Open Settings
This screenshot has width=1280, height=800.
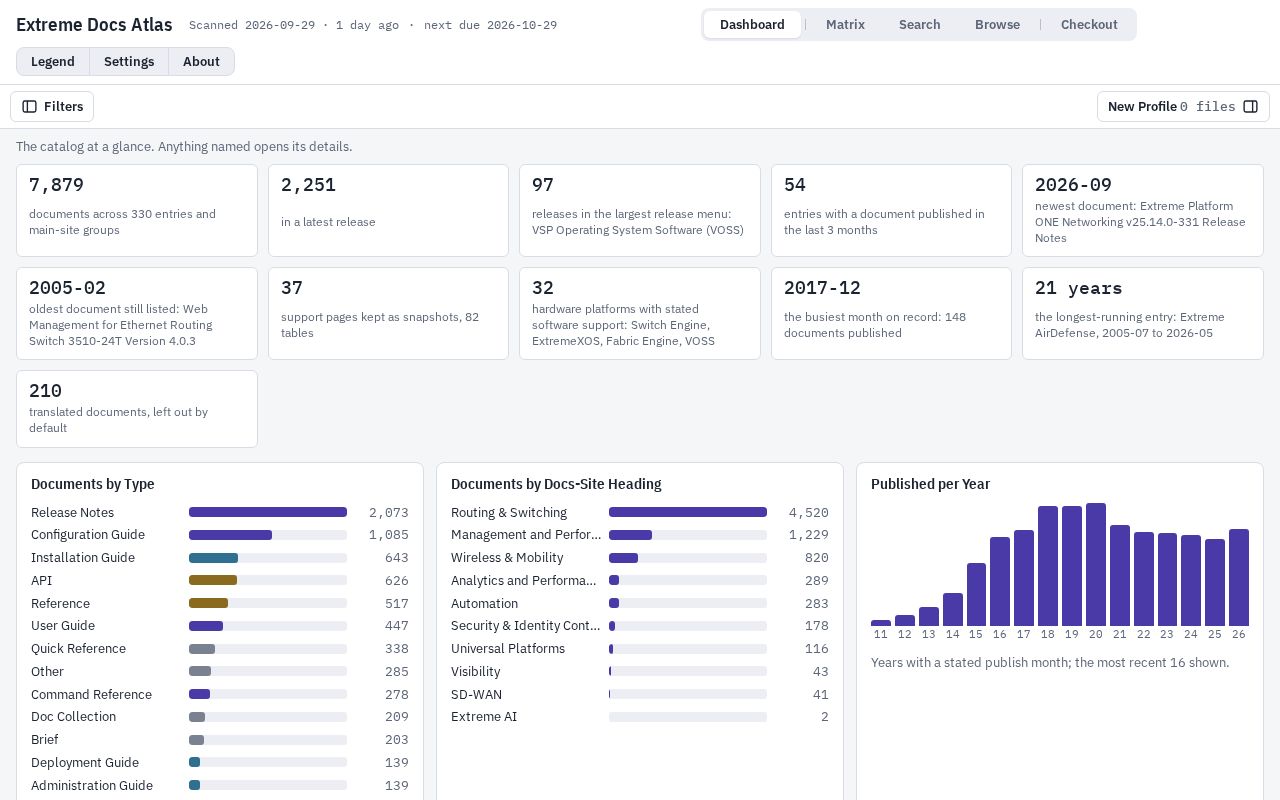tap(129, 62)
